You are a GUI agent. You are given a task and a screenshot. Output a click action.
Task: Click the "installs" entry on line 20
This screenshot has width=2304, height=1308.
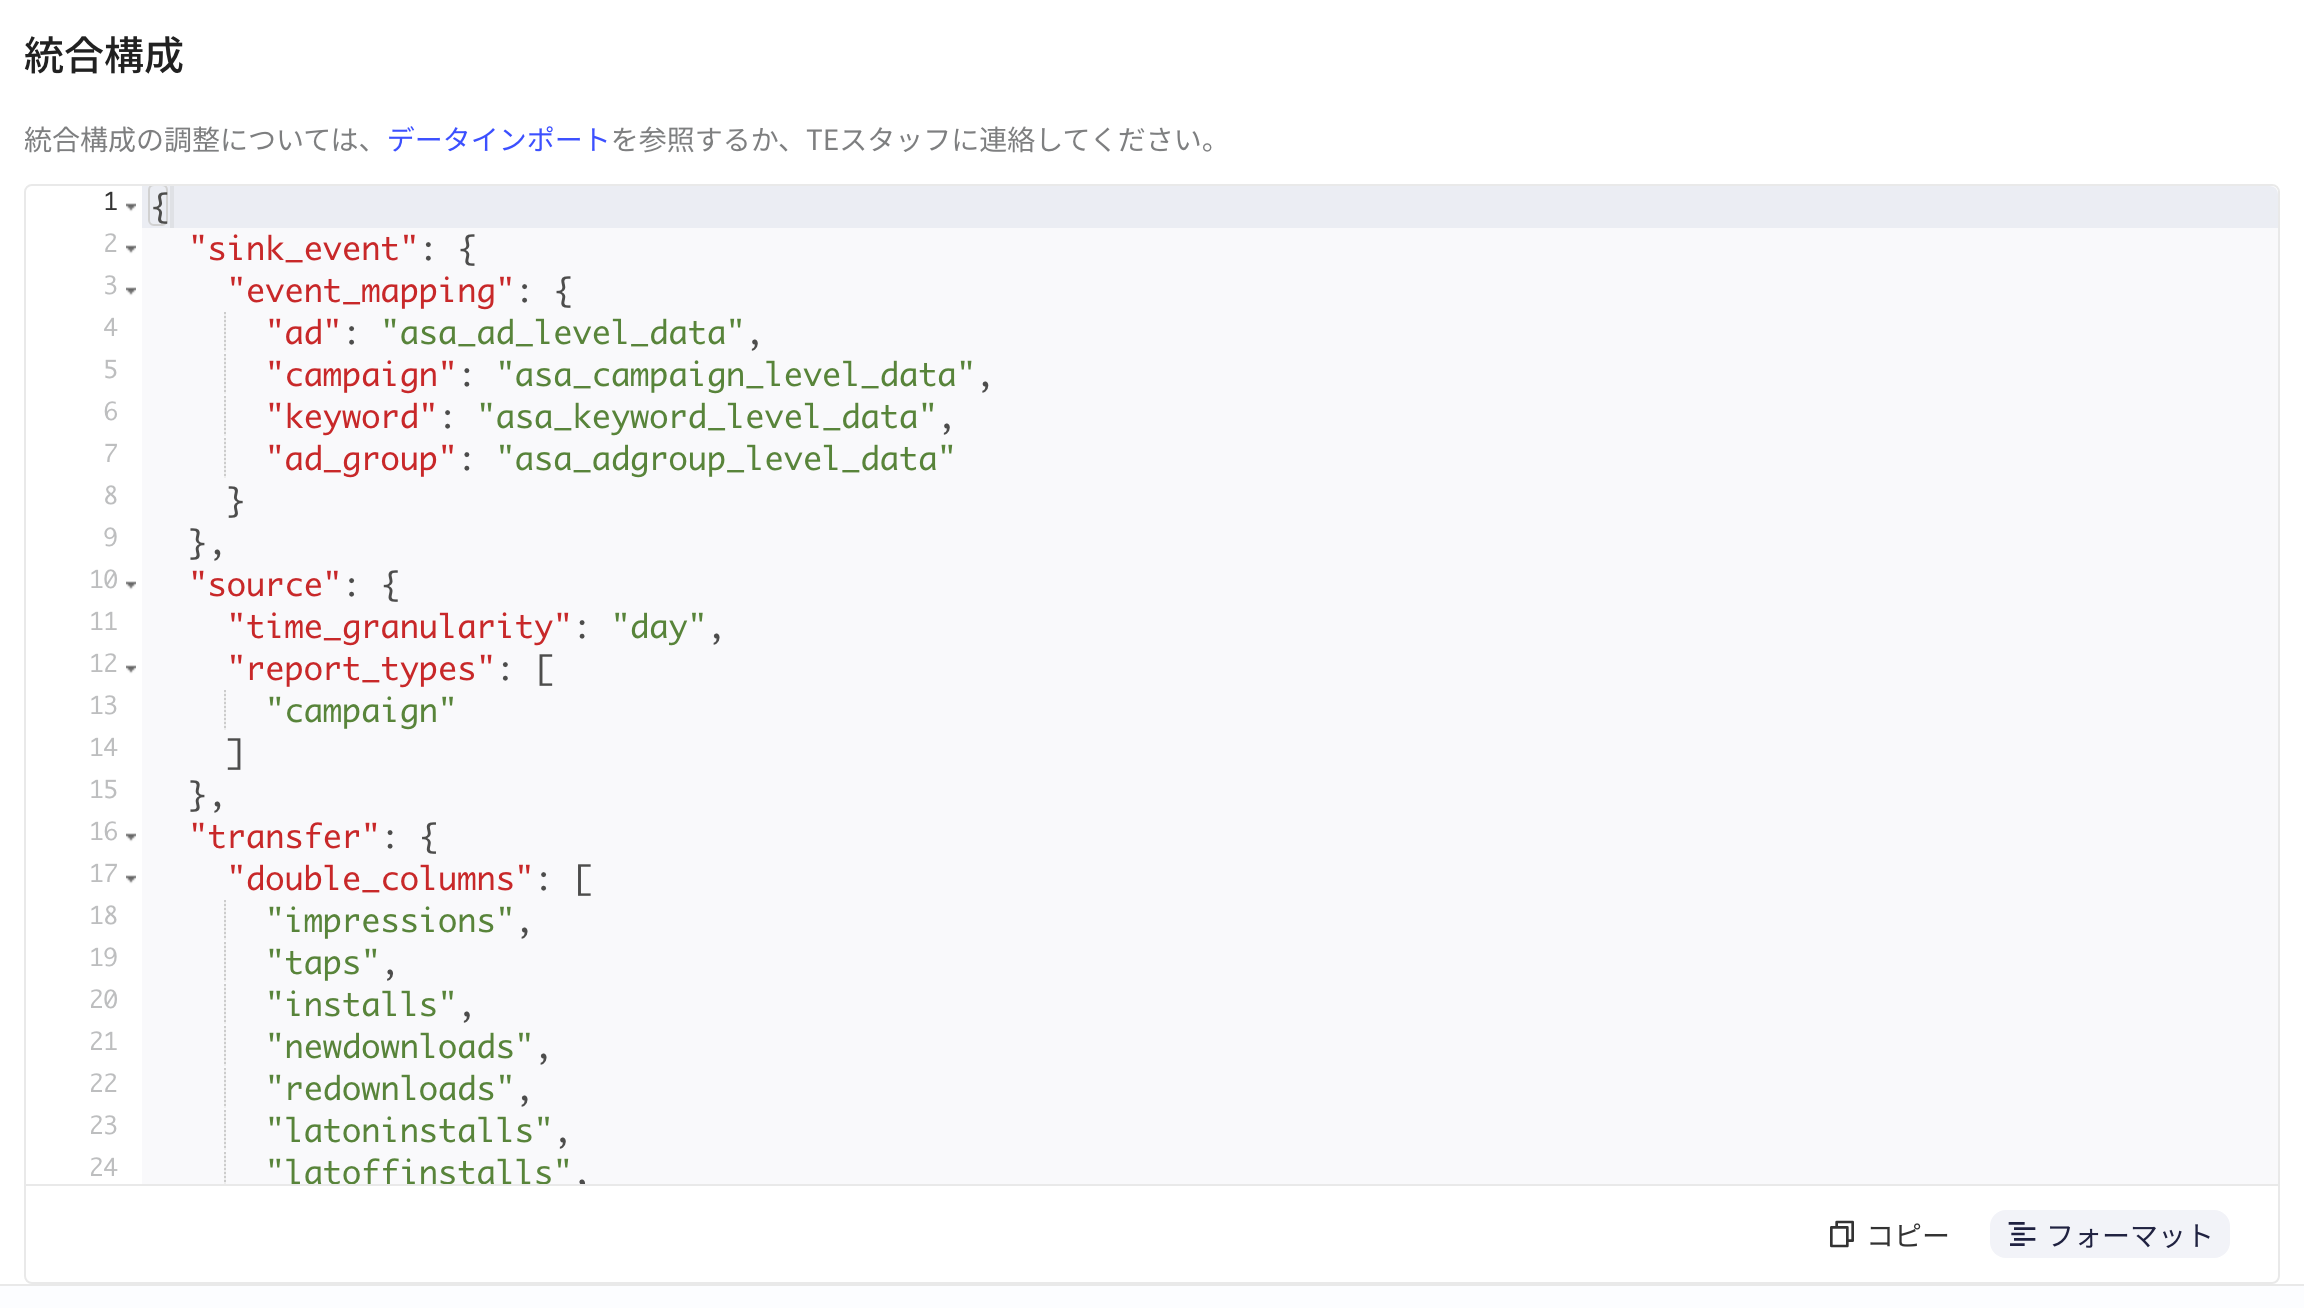click(361, 1005)
